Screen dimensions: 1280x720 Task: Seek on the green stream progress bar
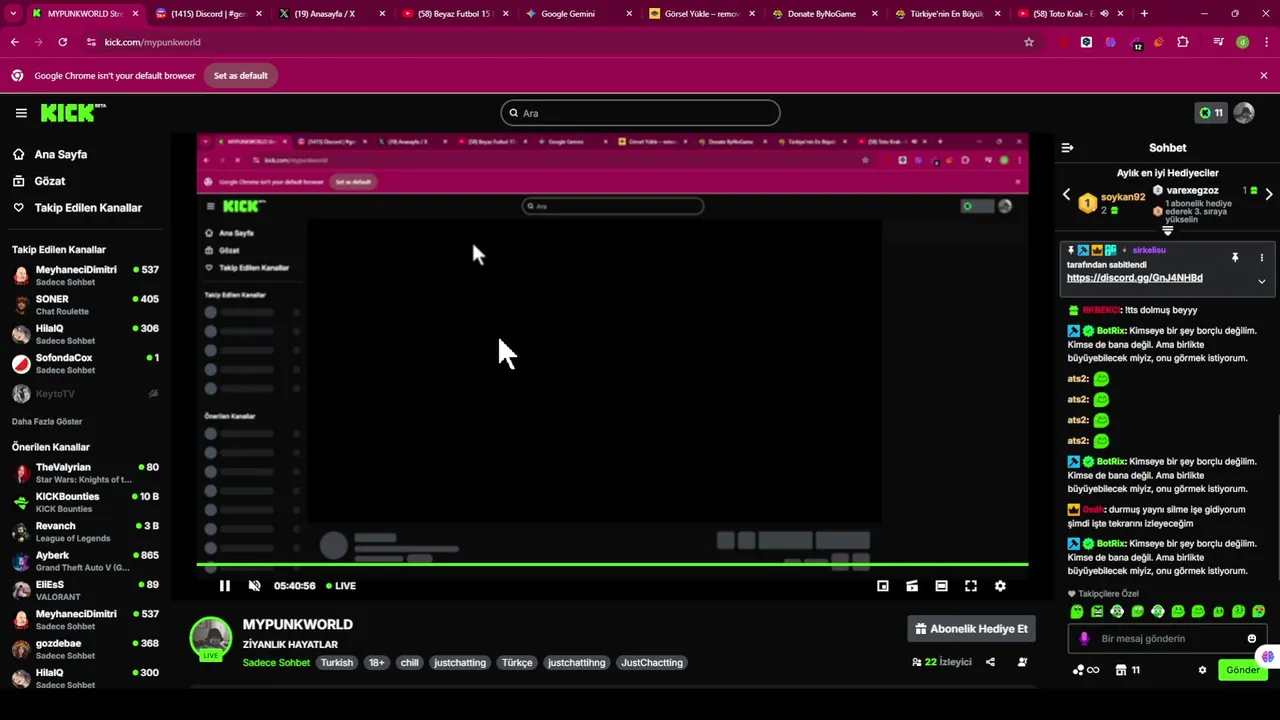point(612,565)
